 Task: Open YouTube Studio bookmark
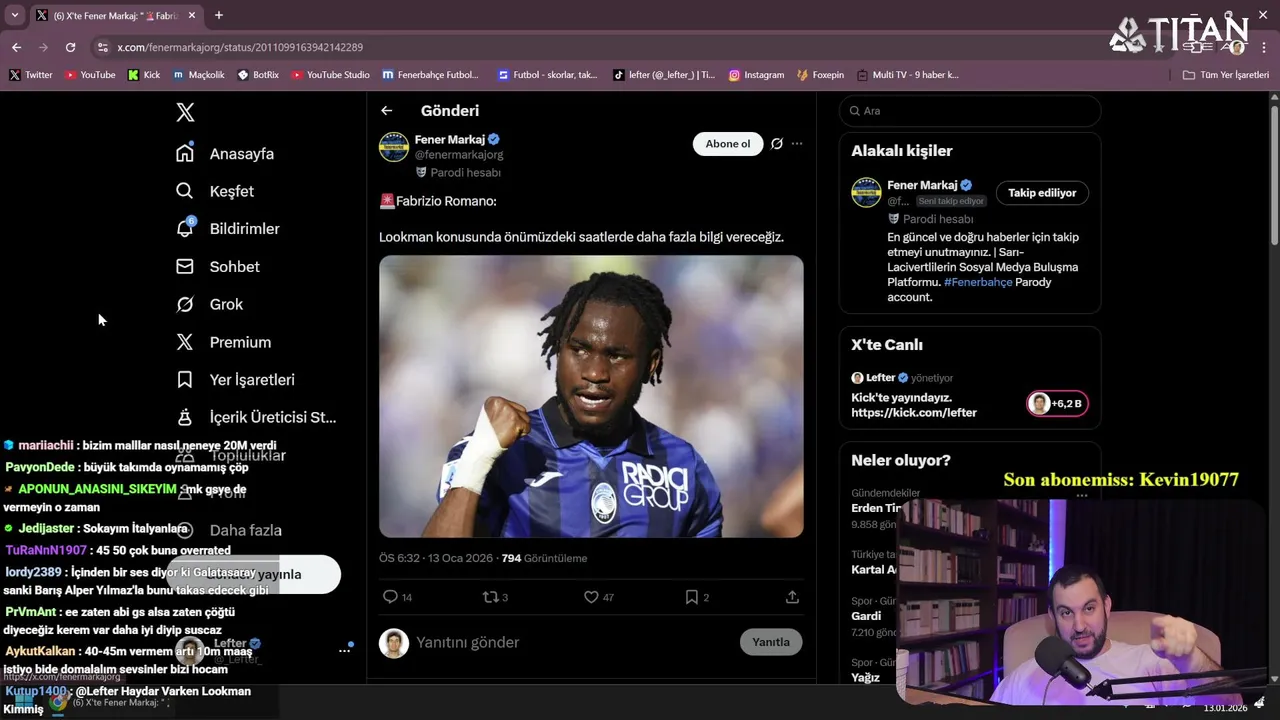tap(330, 75)
